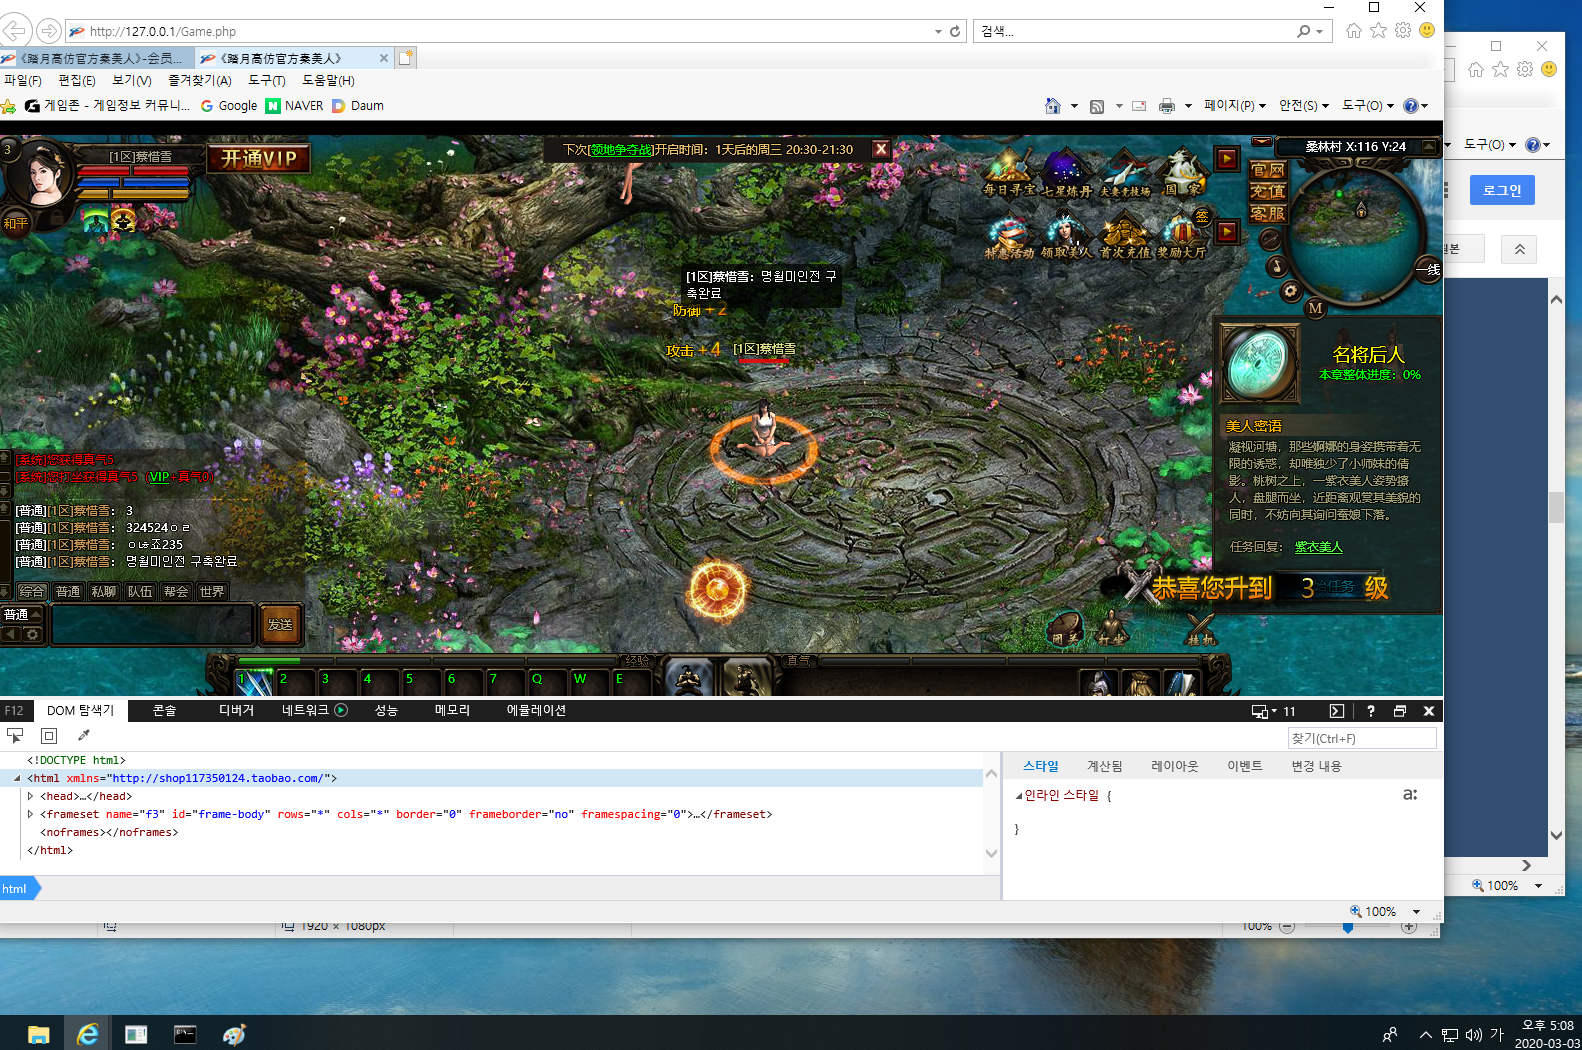The image size is (1582, 1050).
Task: Click the 紫衣美人 quest link
Action: click(x=1318, y=547)
